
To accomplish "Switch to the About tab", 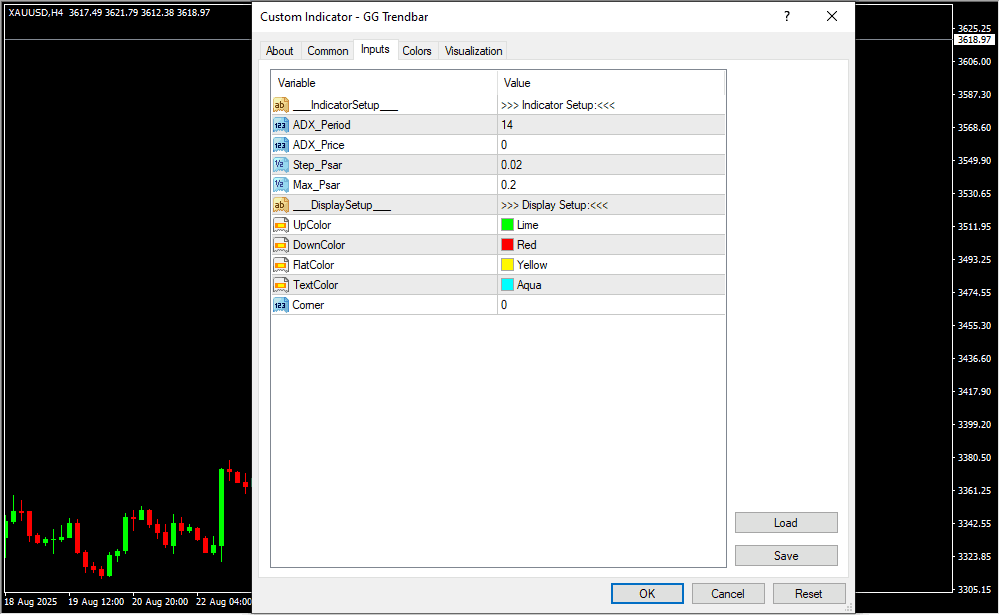I will pyautogui.click(x=280, y=51).
